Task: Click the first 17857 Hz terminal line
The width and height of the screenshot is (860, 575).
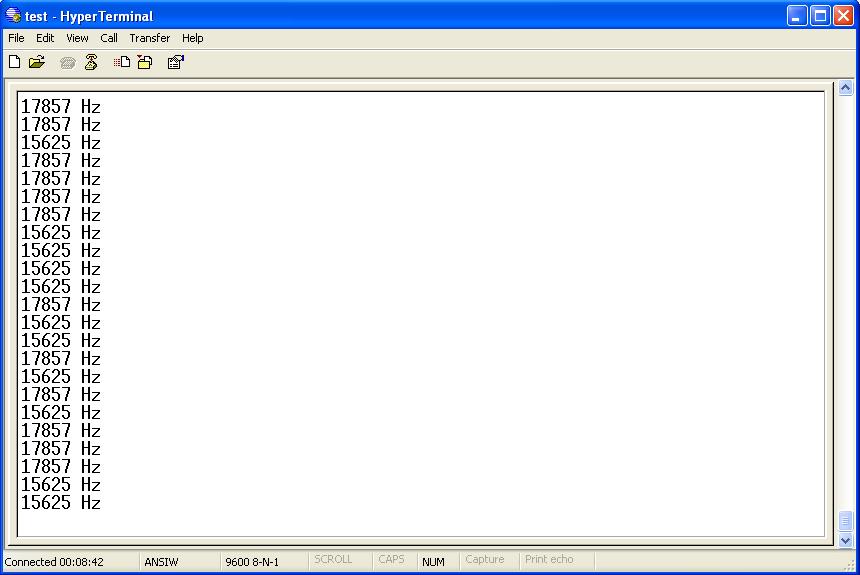Action: tap(61, 106)
